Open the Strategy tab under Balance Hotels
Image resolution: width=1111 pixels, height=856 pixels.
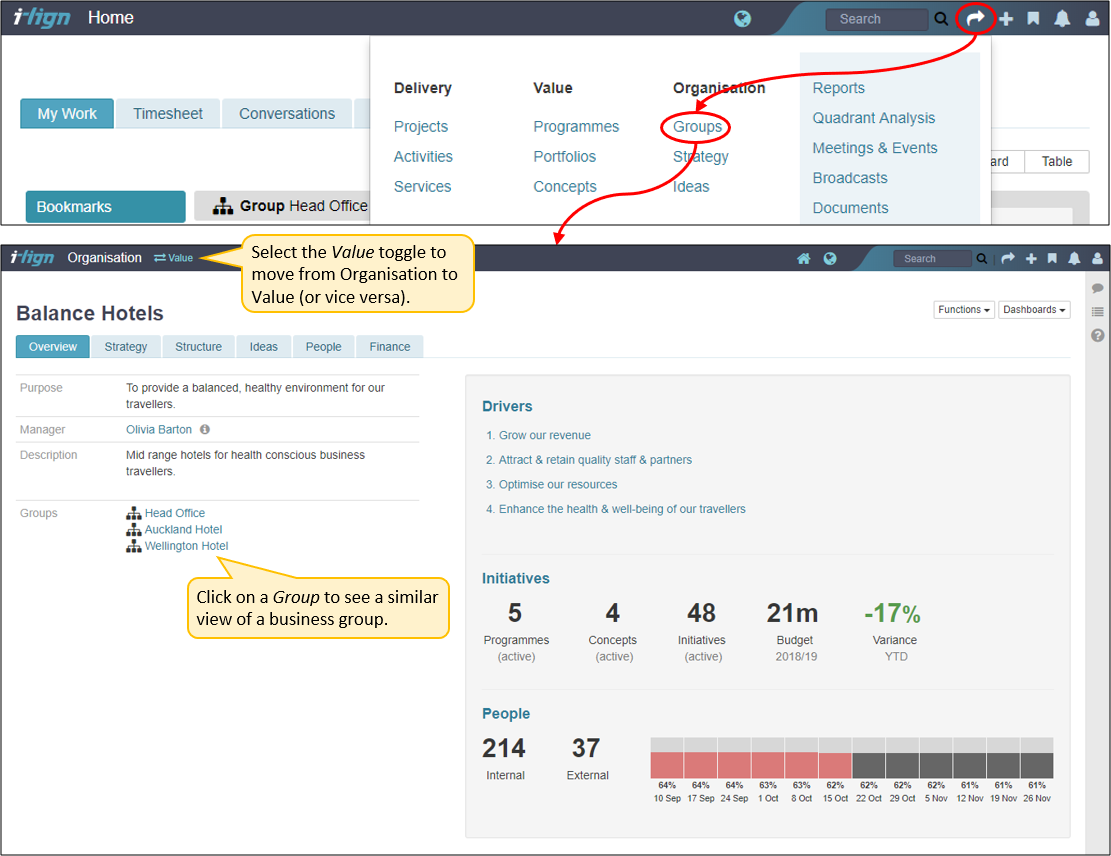126,347
